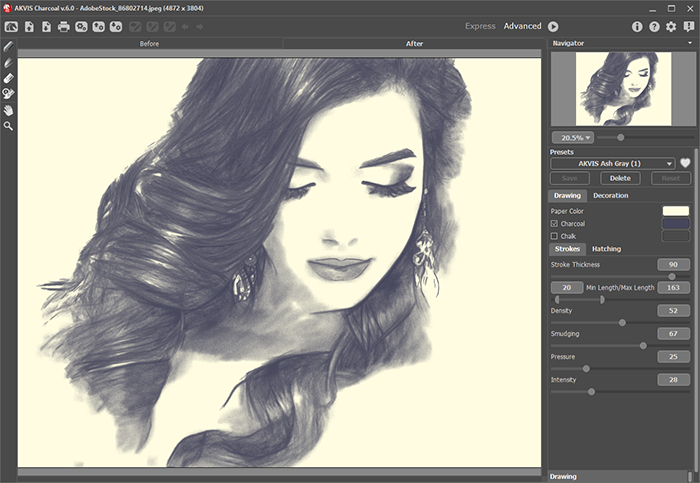Open the 20.5% zoom level dropdown
Viewport: 700px width, 483px height.
(572, 137)
